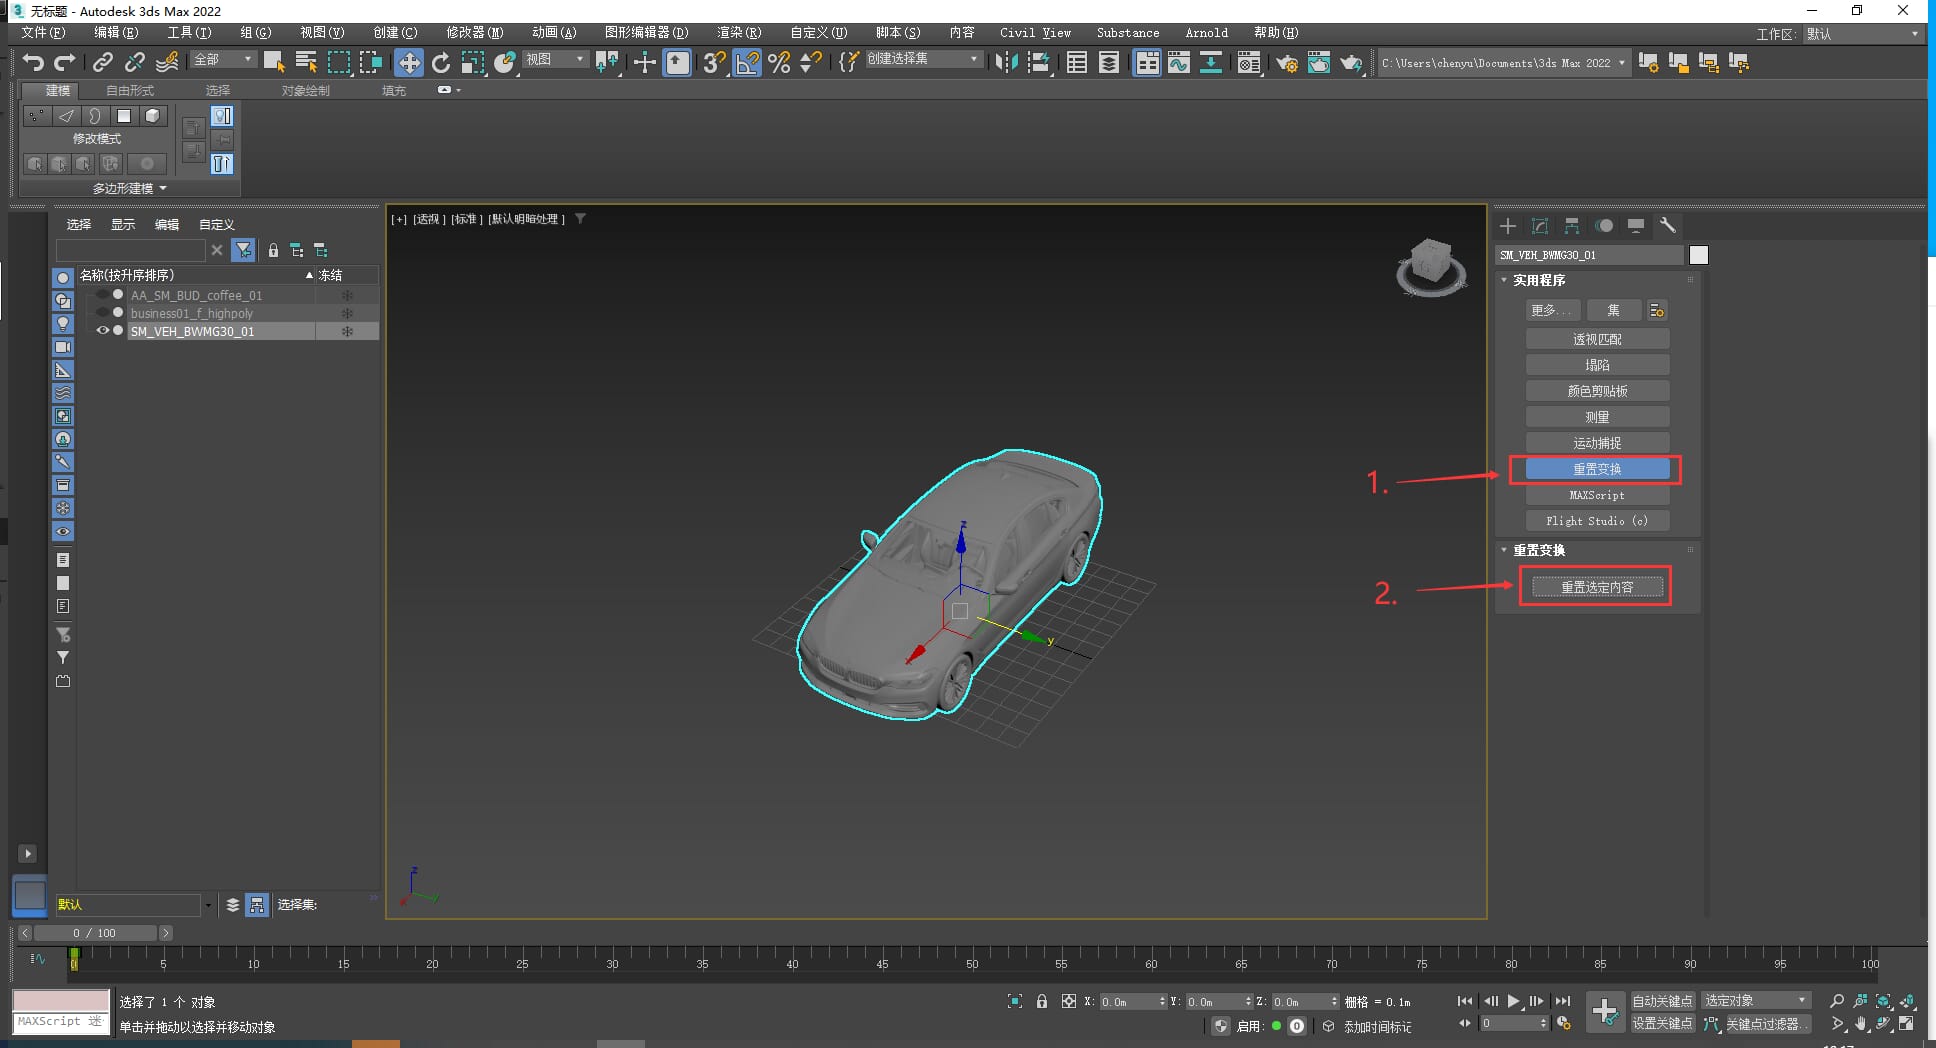Screen dimensions: 1936x1048
Task: Toggle Angle Snap icon in toolbar
Action: (x=746, y=63)
